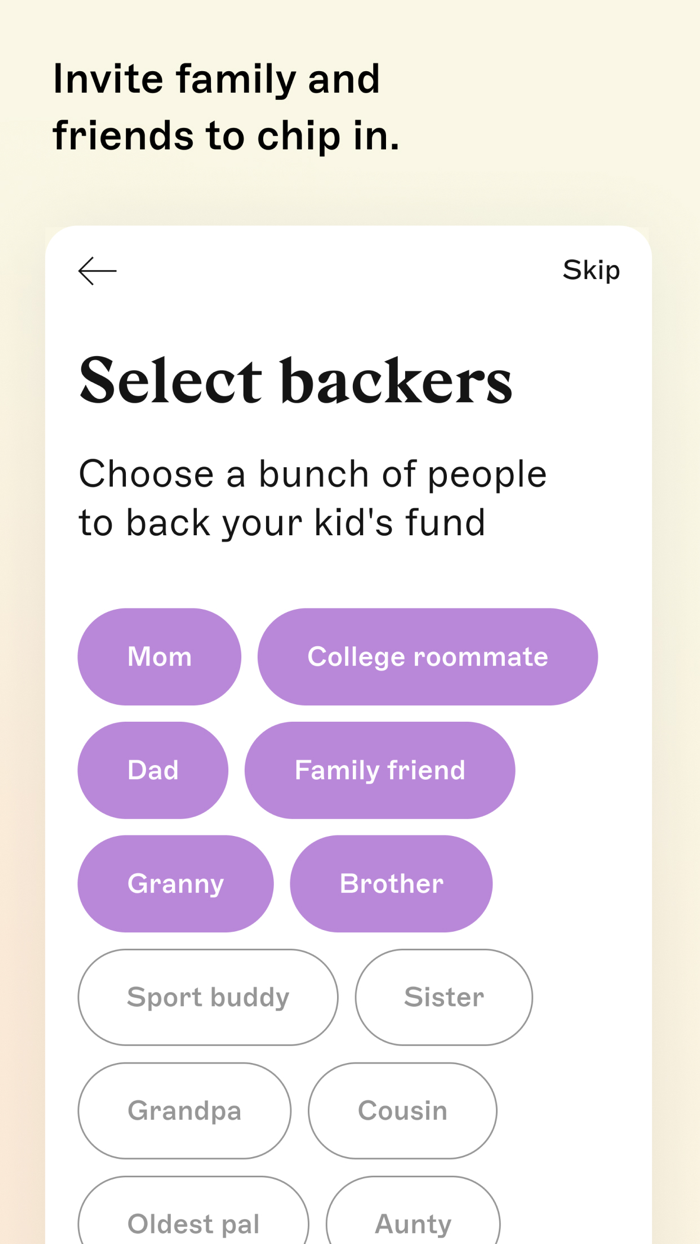Add Grandpa to the backers

coord(184,1111)
